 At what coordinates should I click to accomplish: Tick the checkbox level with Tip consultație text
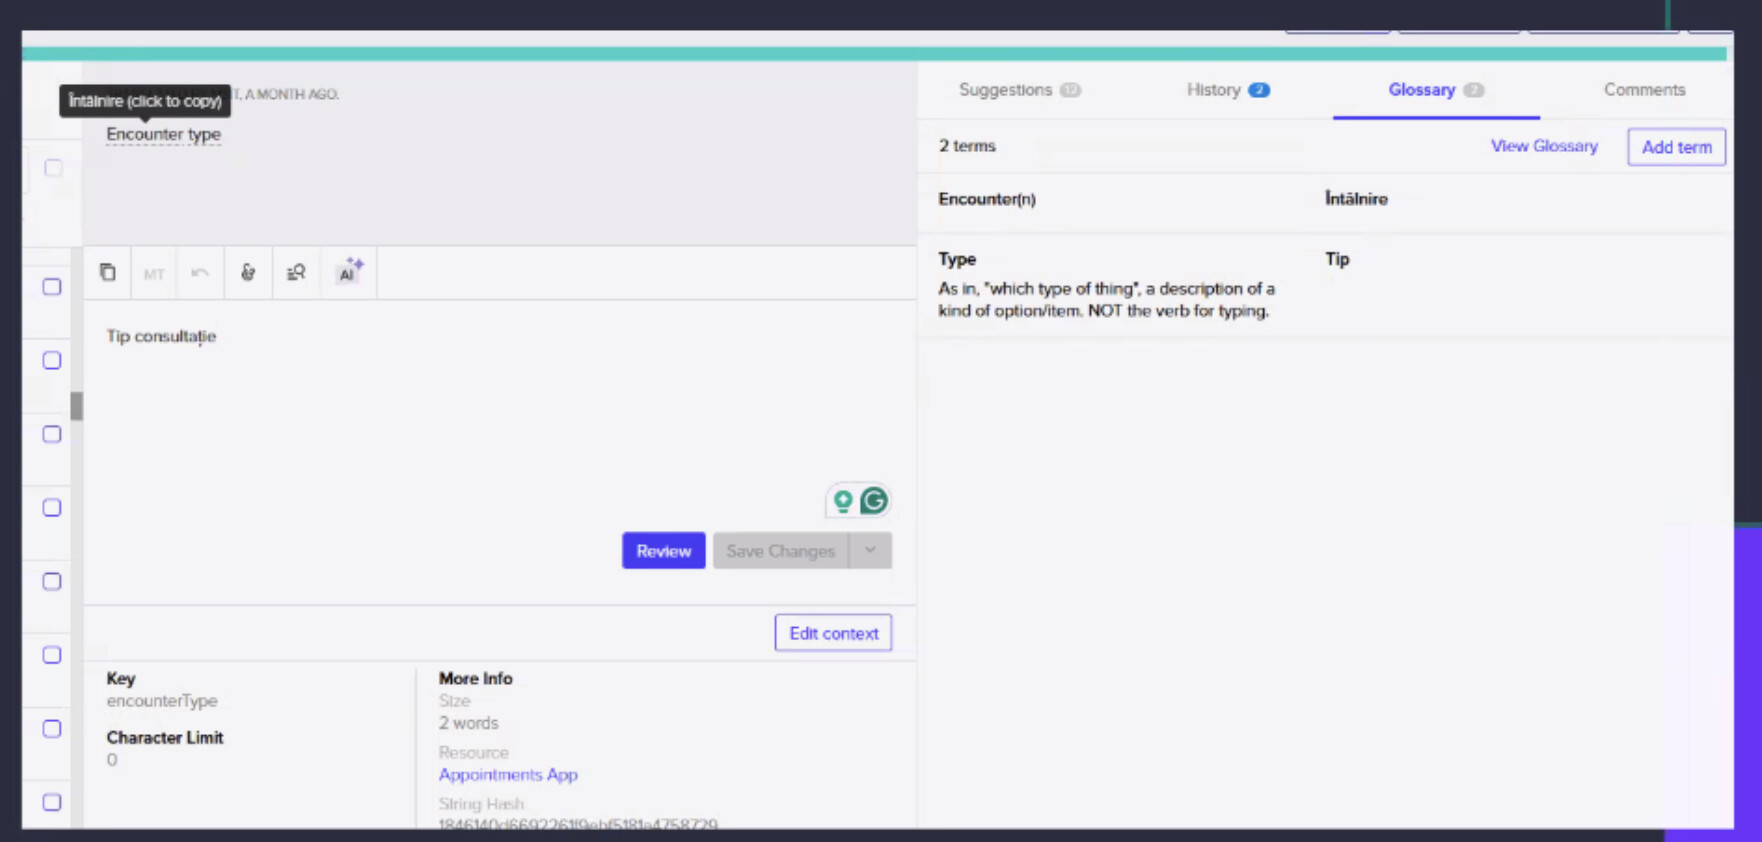(52, 360)
